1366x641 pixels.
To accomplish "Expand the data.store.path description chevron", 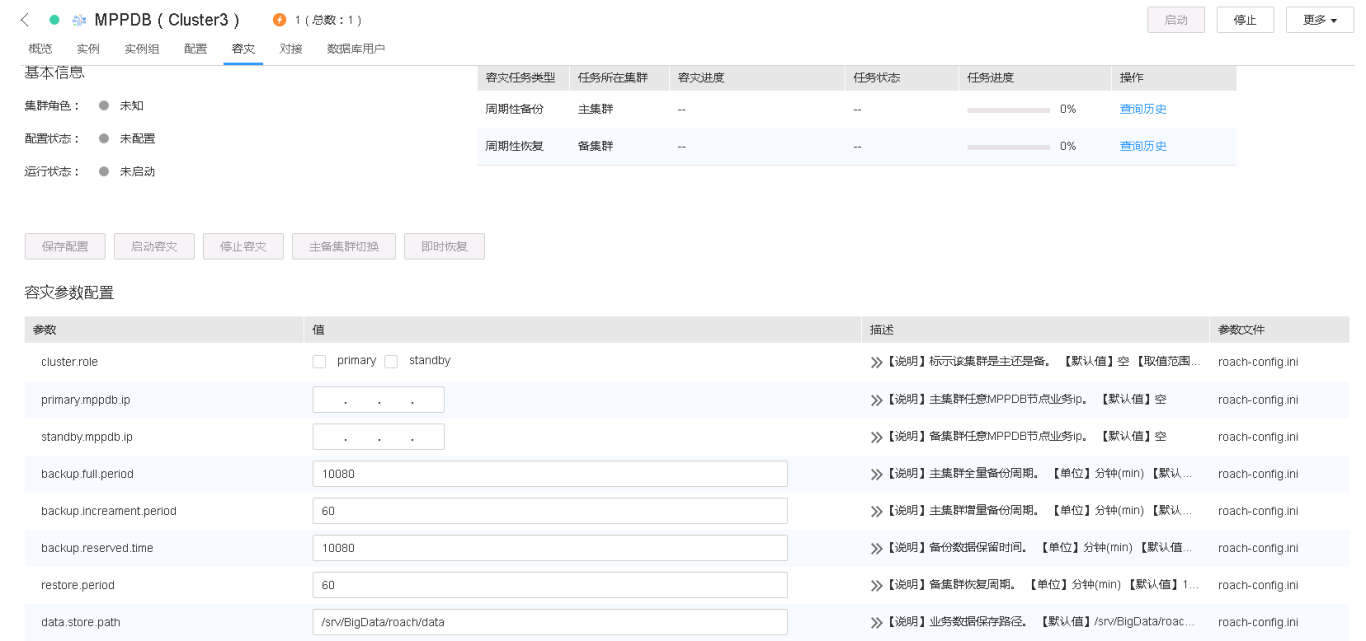I will 877,623.
